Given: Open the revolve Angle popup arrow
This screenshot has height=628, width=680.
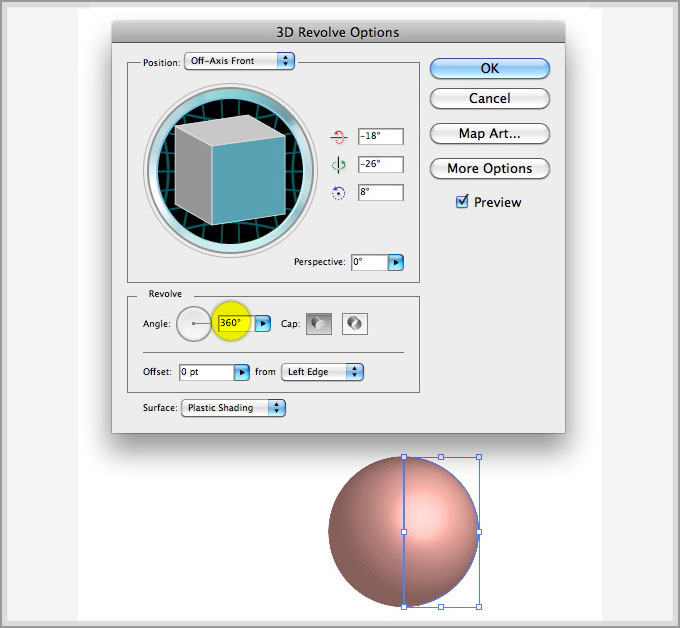Looking at the screenshot, I should tap(263, 324).
